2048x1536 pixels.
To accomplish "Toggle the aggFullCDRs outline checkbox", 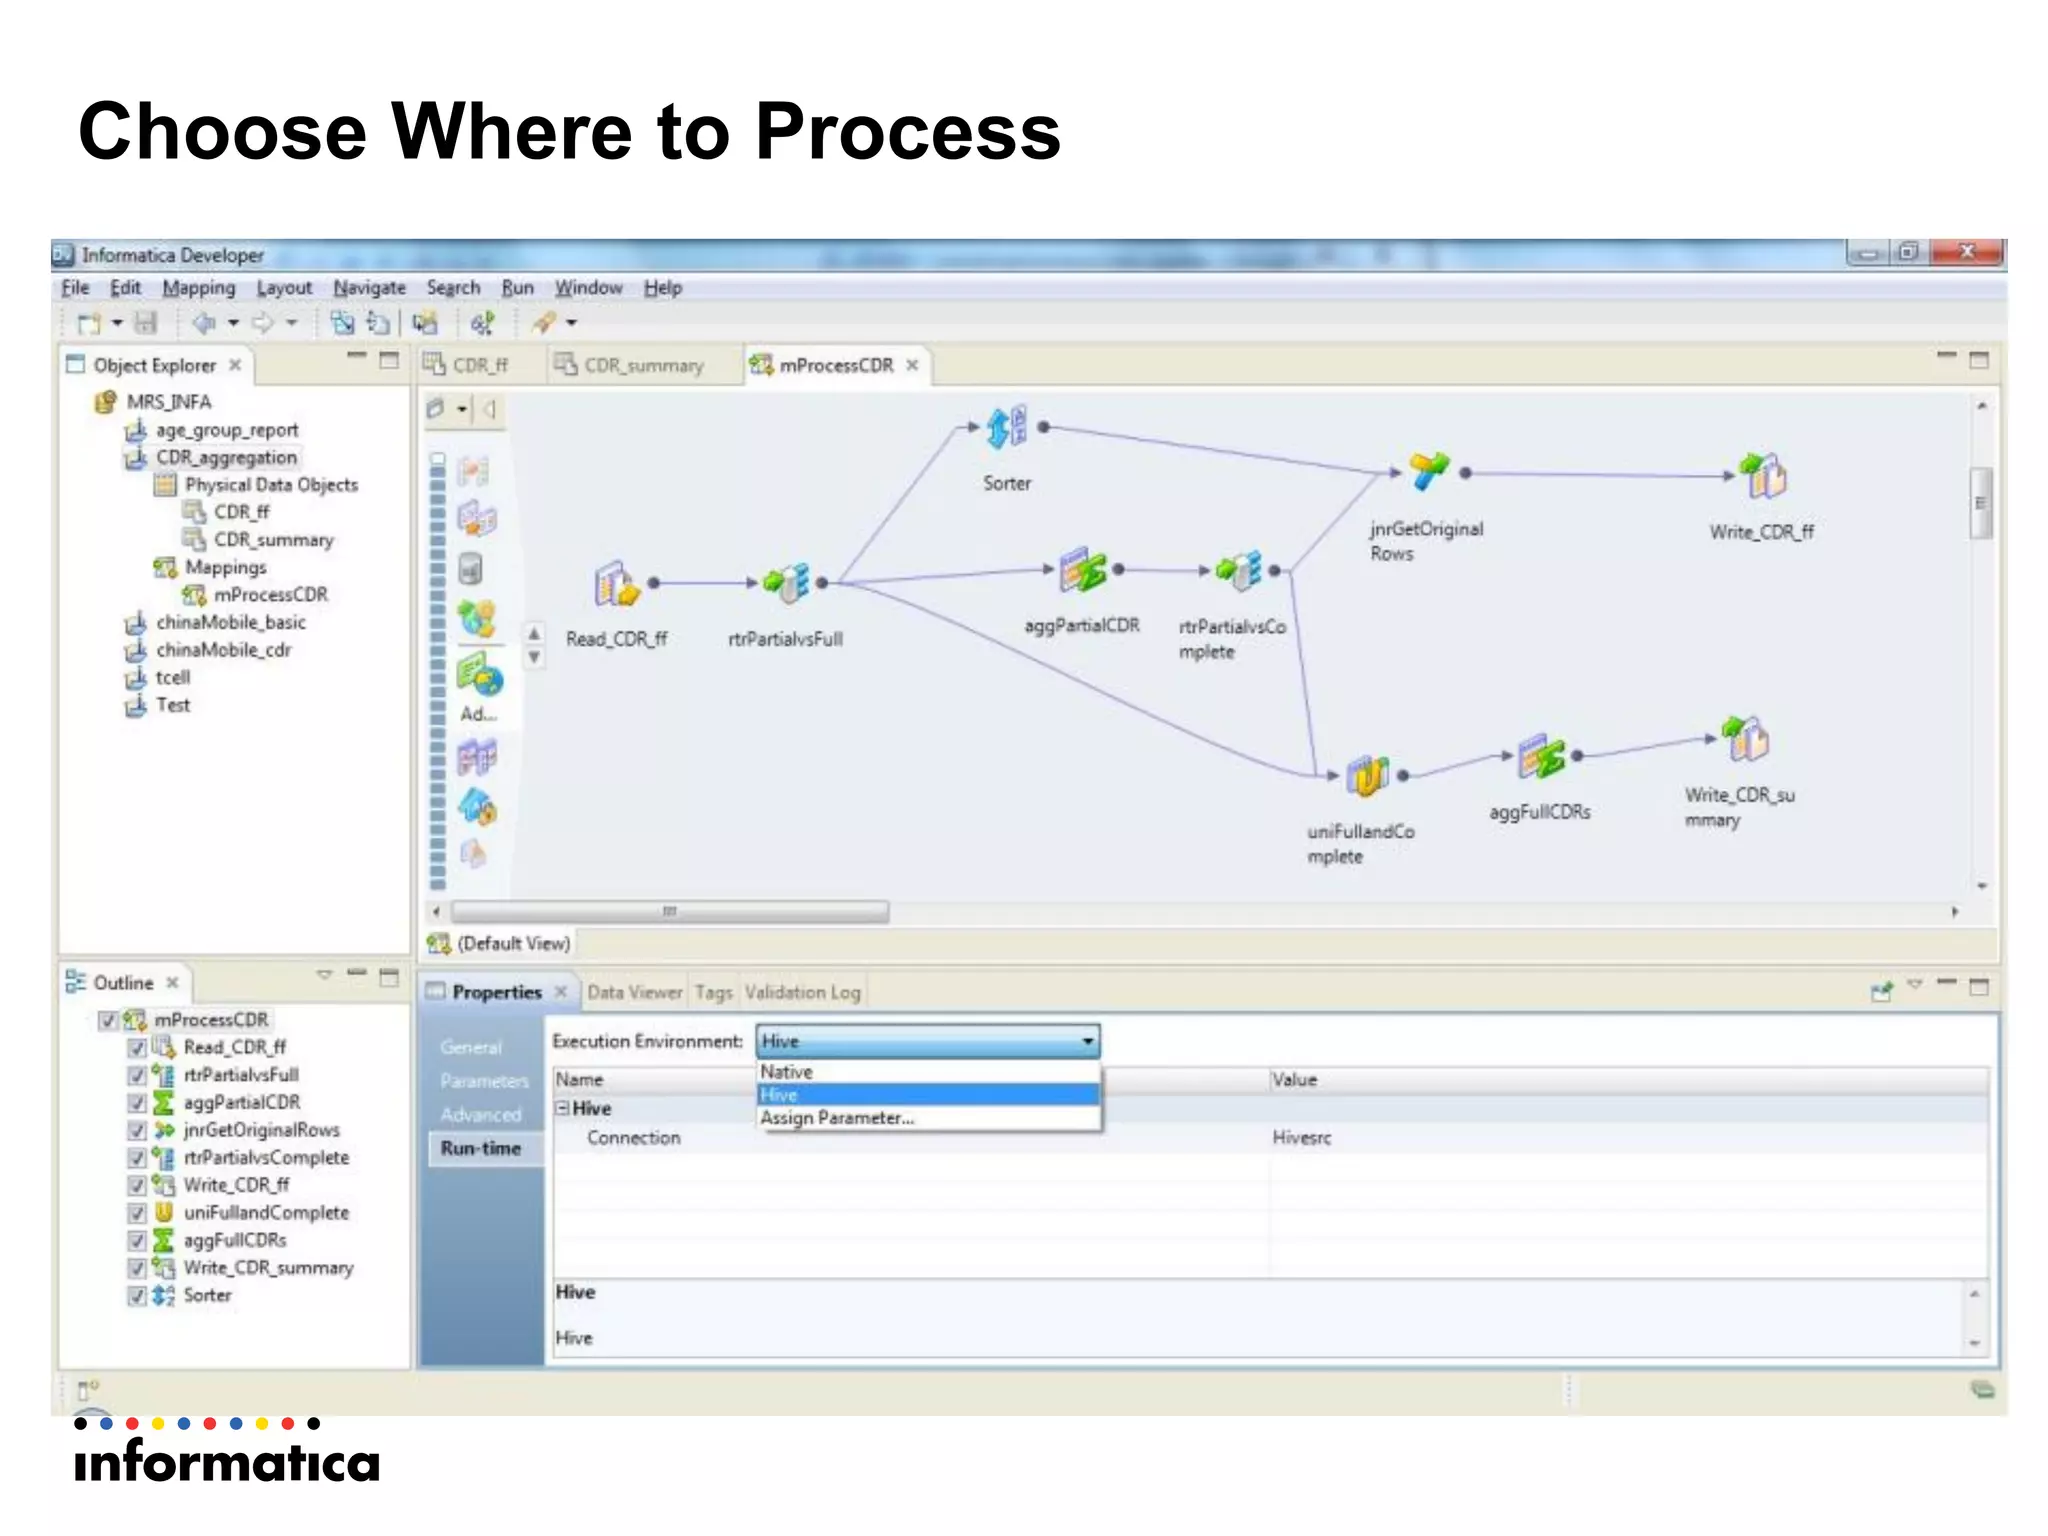I will [137, 1241].
